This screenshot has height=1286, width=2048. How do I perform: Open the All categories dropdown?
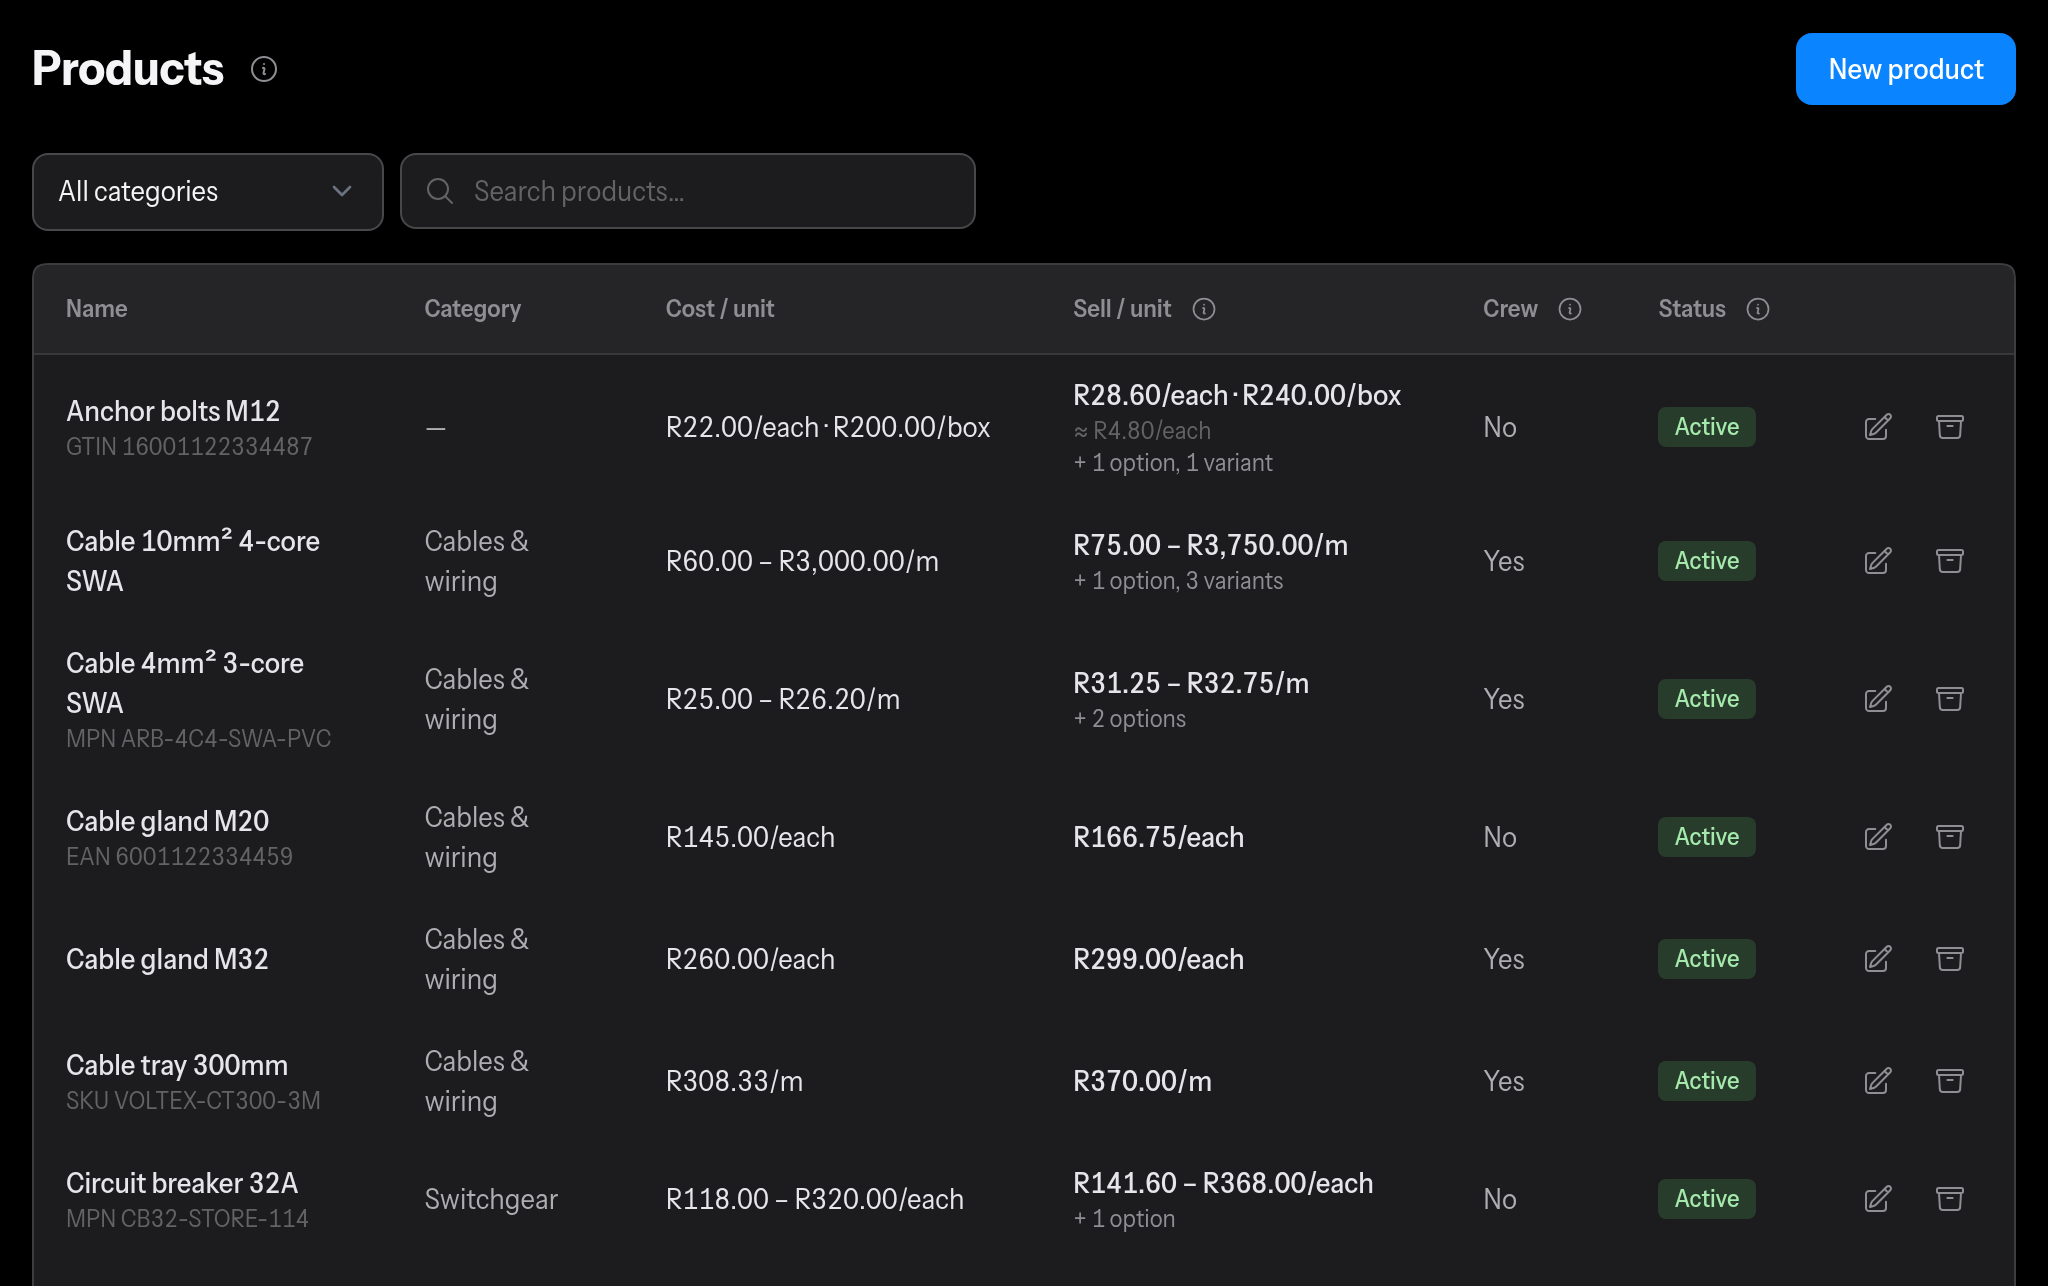click(x=208, y=192)
